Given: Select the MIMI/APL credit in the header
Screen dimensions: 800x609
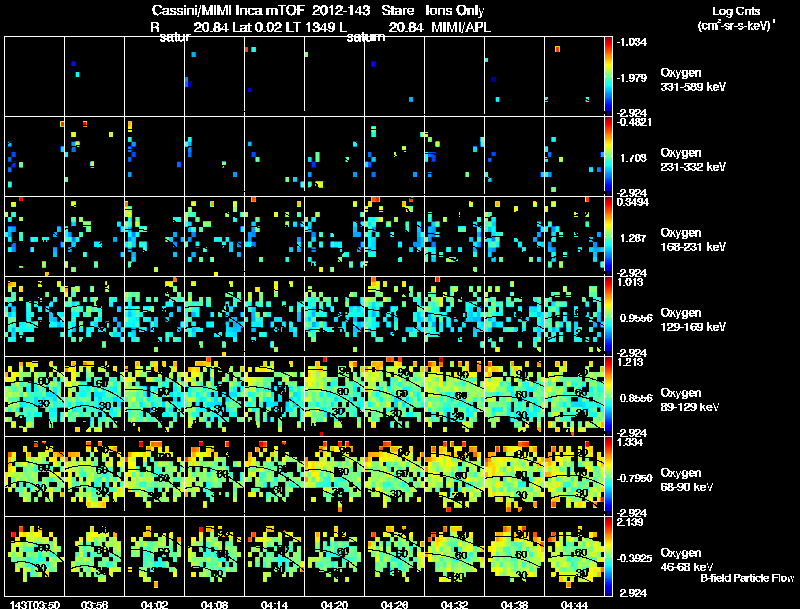Looking at the screenshot, I should point(461,28).
